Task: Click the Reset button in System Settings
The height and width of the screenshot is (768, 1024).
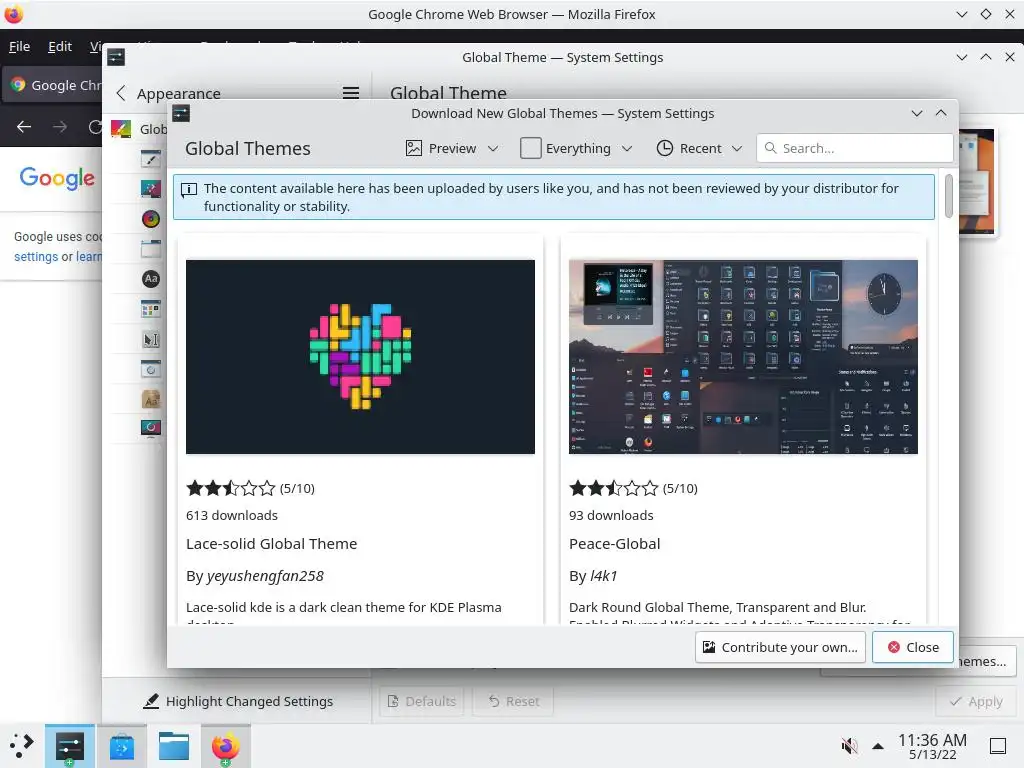Action: click(x=514, y=701)
